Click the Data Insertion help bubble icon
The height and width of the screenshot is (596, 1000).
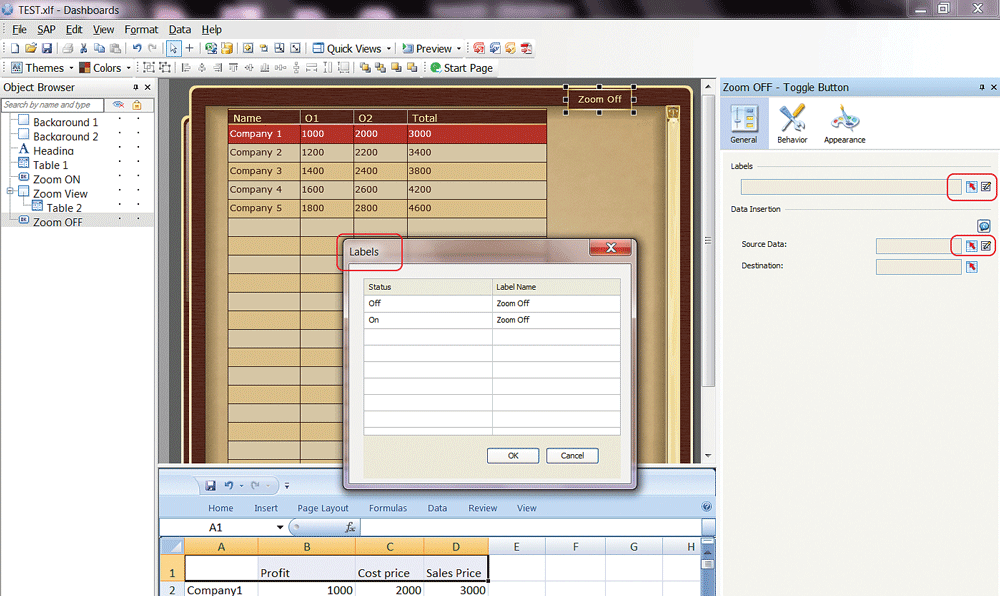pyautogui.click(x=984, y=227)
